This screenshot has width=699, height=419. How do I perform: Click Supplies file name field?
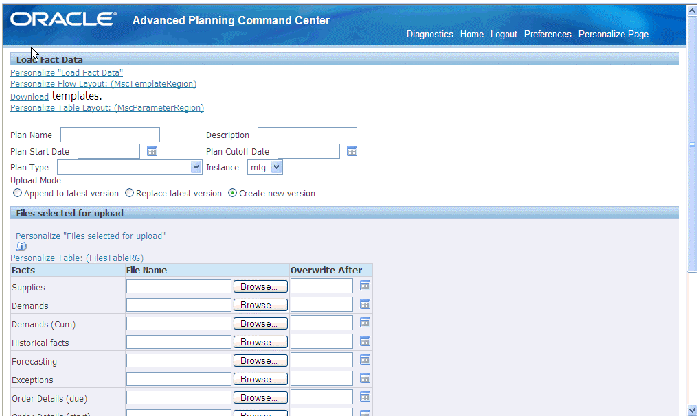pyautogui.click(x=179, y=287)
